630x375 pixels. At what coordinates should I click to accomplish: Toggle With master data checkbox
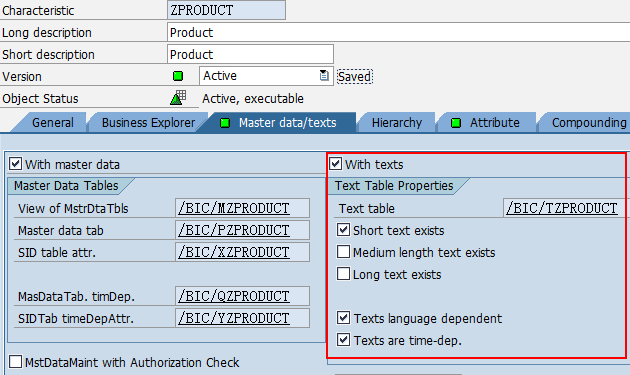pos(16,164)
